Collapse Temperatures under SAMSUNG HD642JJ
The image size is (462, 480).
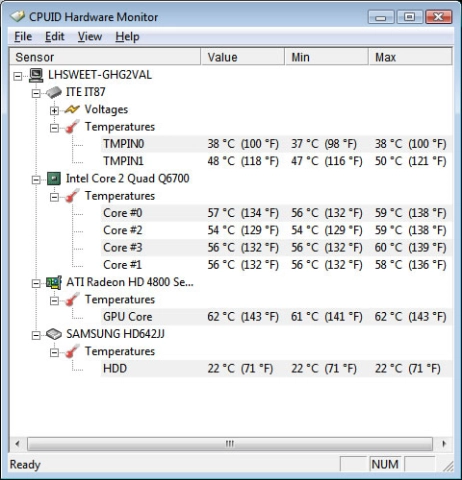54,352
